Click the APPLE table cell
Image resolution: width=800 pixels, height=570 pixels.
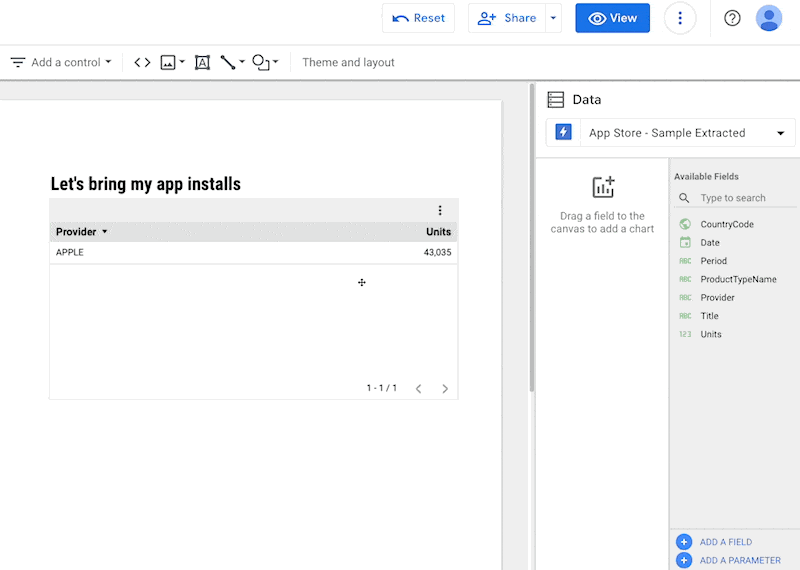pos(70,252)
